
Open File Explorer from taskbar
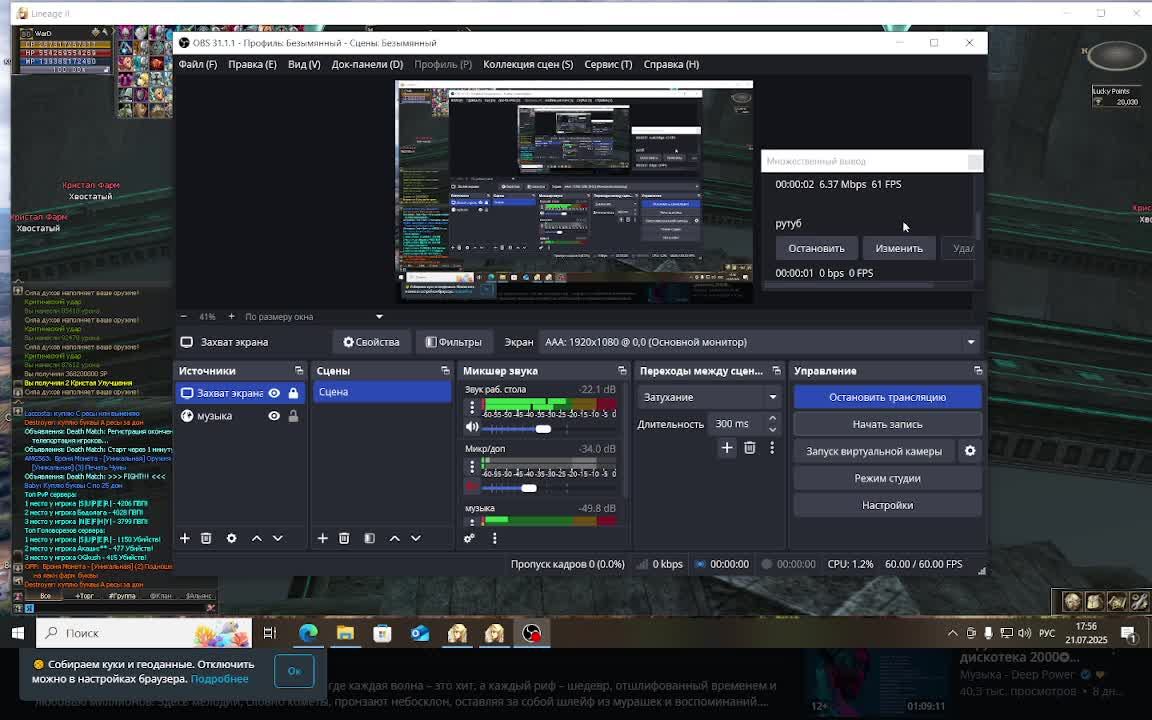[x=345, y=633]
